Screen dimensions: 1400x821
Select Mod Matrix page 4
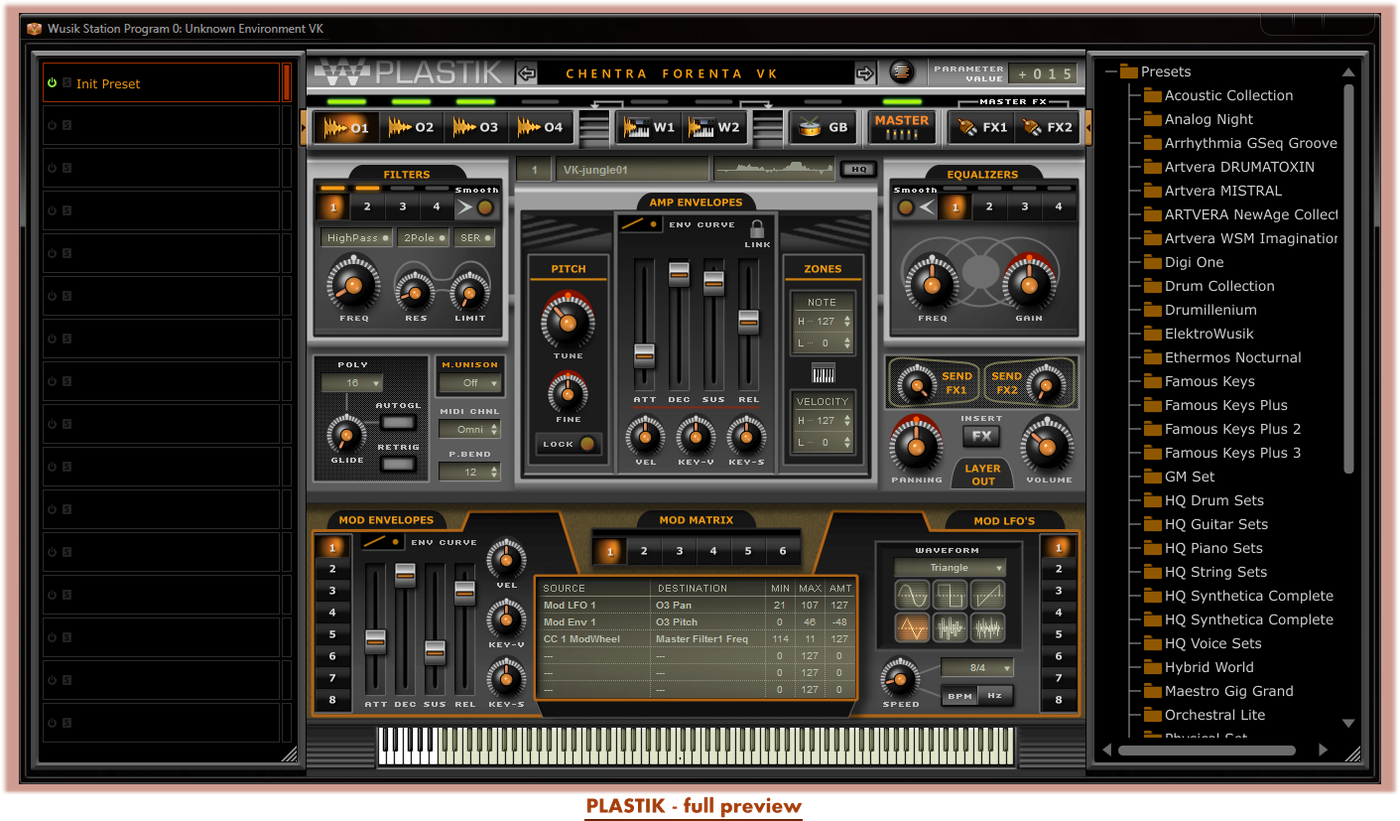713,551
